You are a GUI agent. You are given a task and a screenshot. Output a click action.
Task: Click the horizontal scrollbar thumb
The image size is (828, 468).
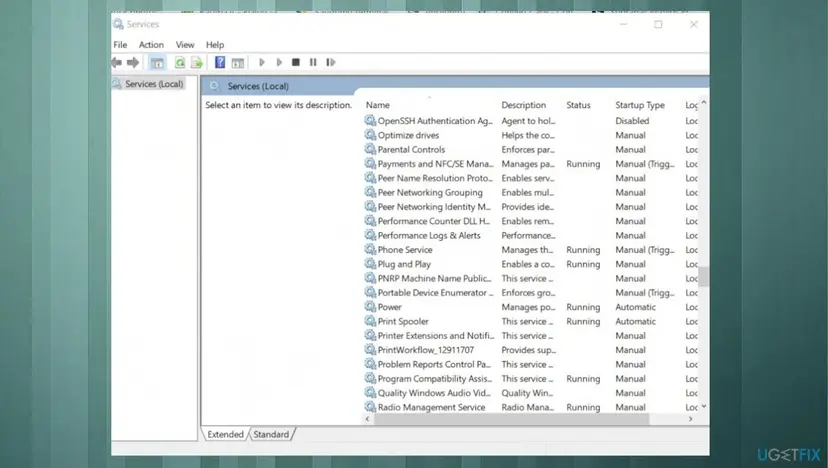coord(511,419)
